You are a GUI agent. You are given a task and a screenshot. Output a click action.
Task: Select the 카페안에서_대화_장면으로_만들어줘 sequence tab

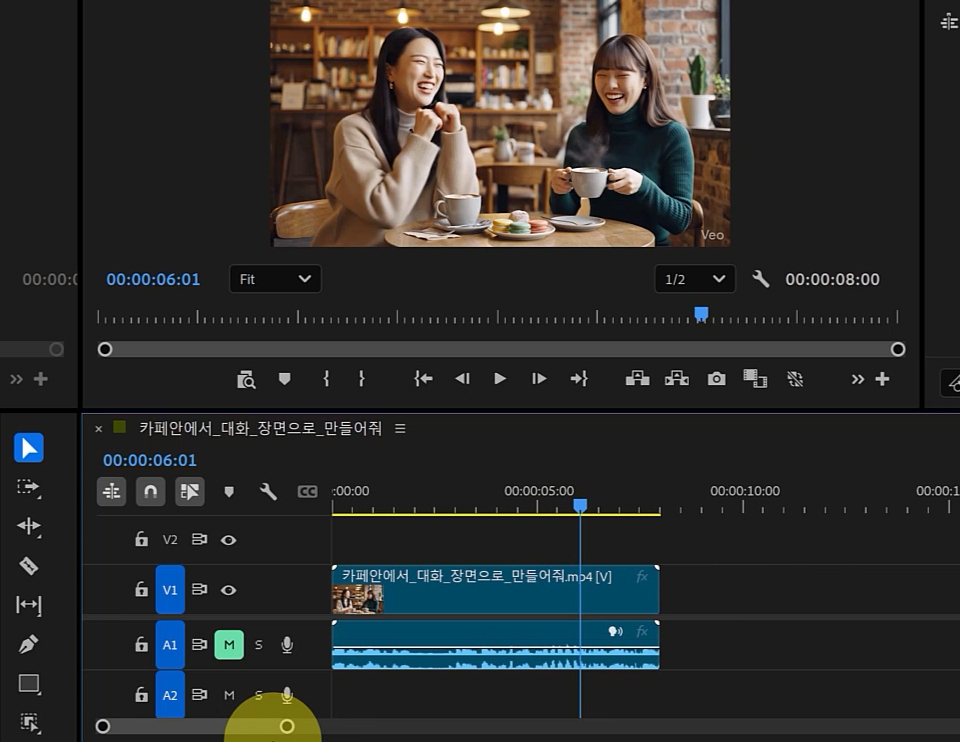(x=260, y=428)
